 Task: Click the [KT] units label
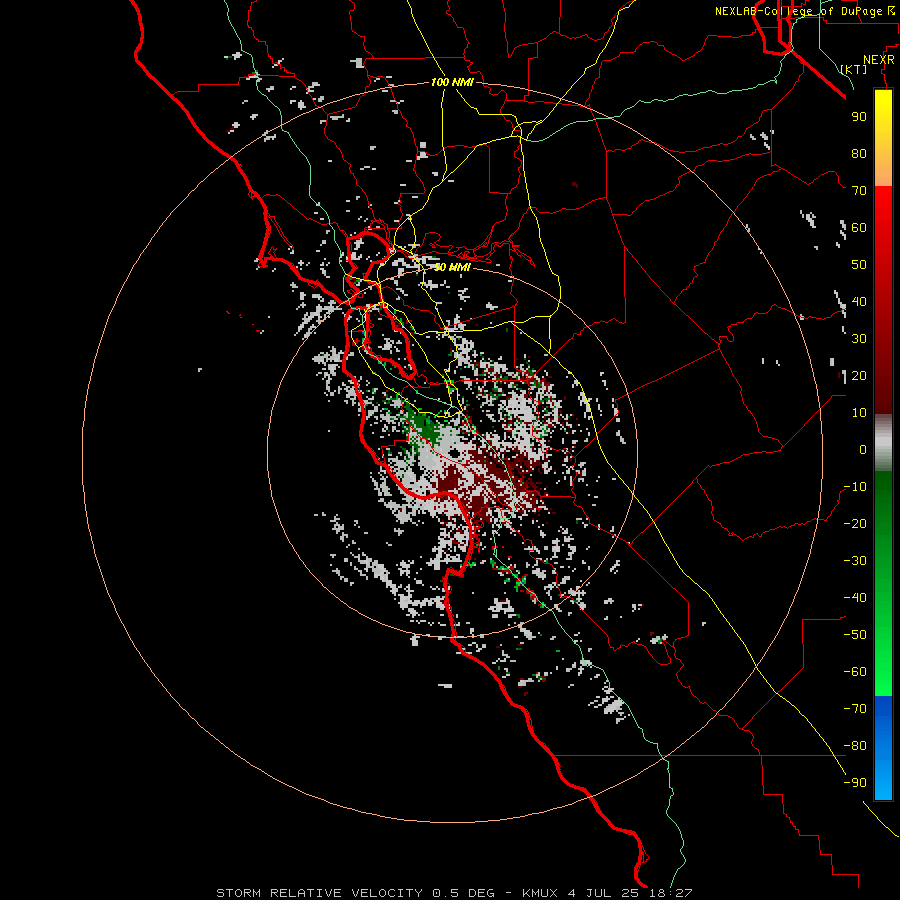(x=853, y=69)
